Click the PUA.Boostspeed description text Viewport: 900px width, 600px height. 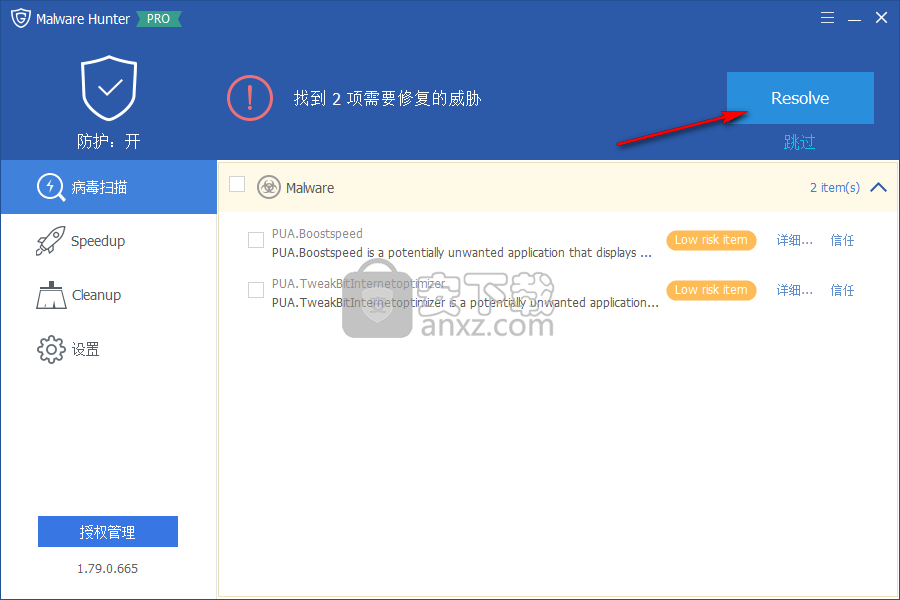pyautogui.click(x=462, y=253)
